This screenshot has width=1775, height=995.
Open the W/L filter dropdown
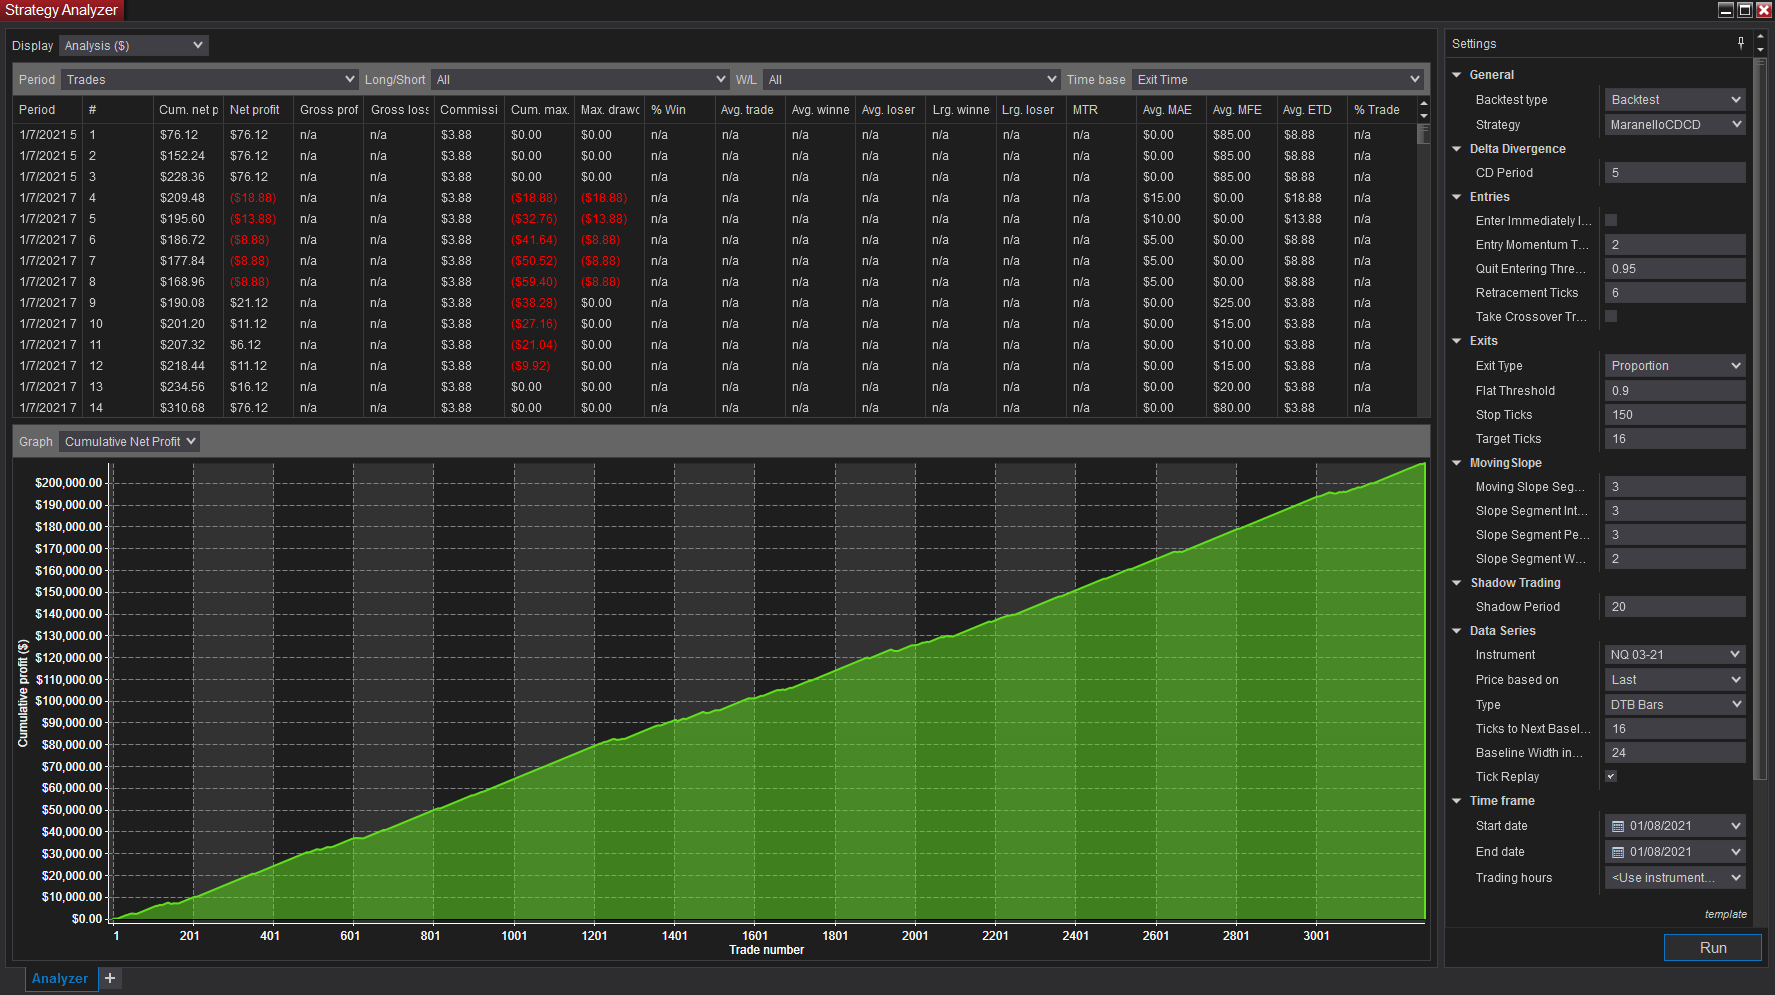pos(911,79)
